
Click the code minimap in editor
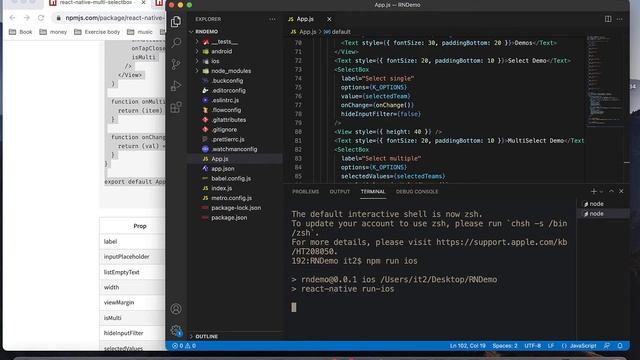pyautogui.click(x=605, y=82)
